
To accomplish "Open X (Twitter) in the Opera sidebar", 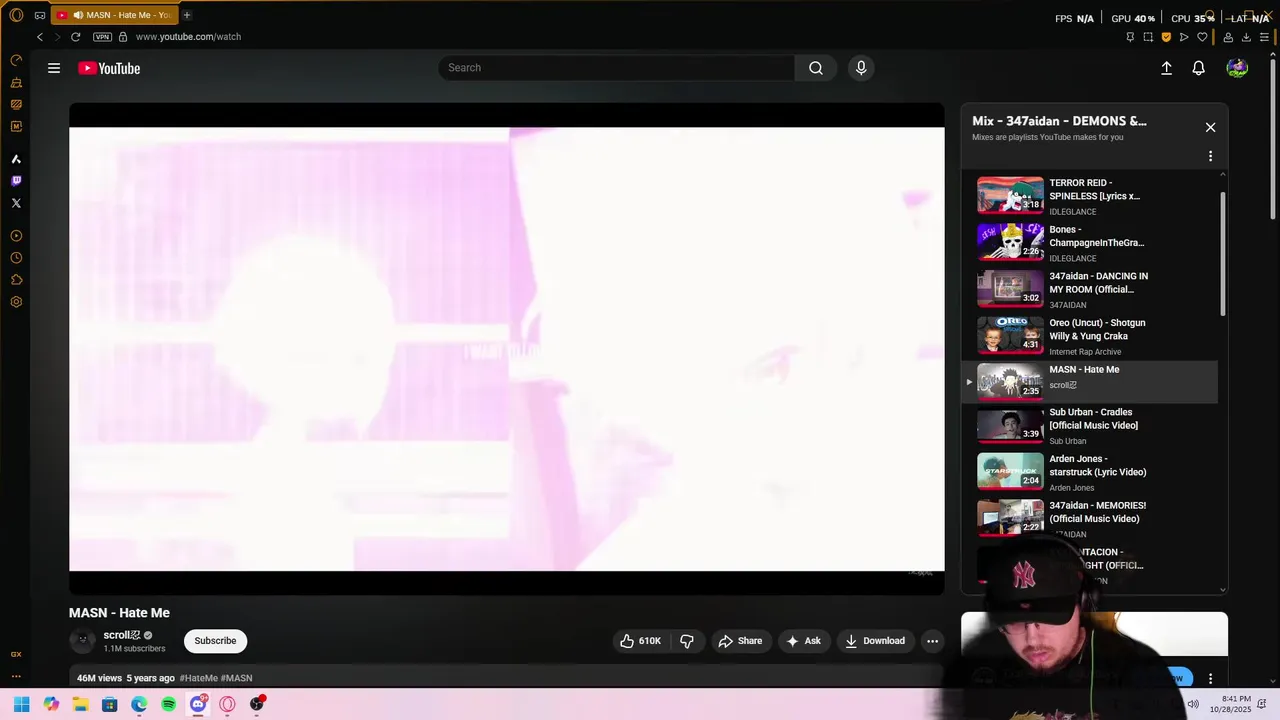I will coord(16,203).
